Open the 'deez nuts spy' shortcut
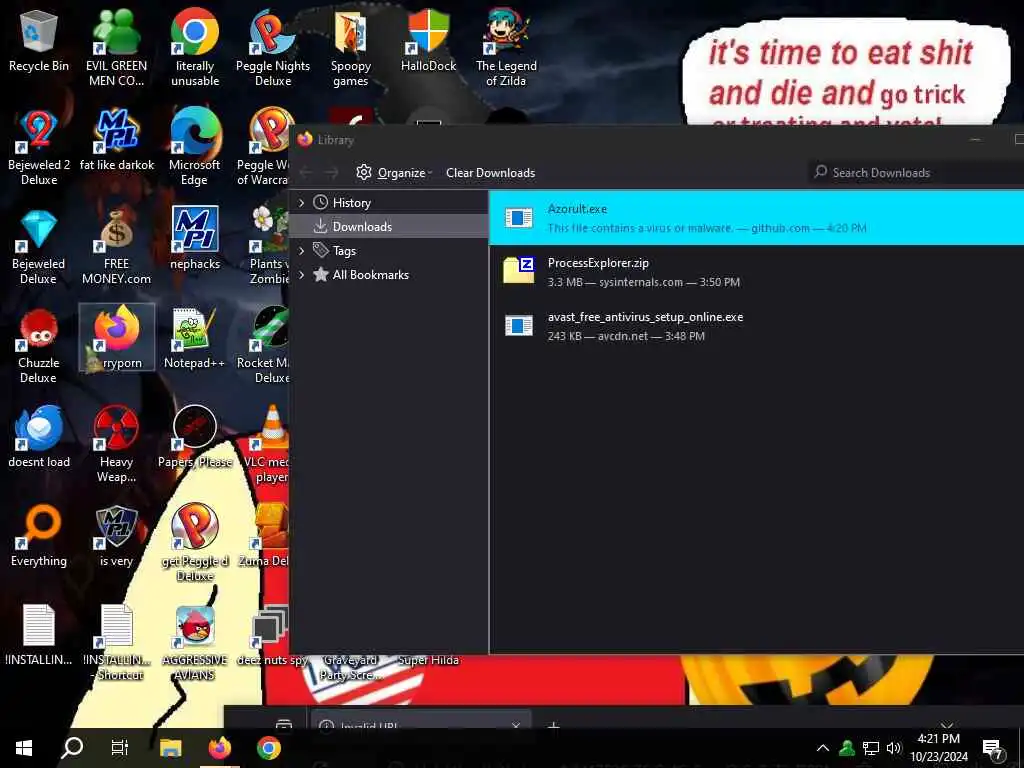 272,635
